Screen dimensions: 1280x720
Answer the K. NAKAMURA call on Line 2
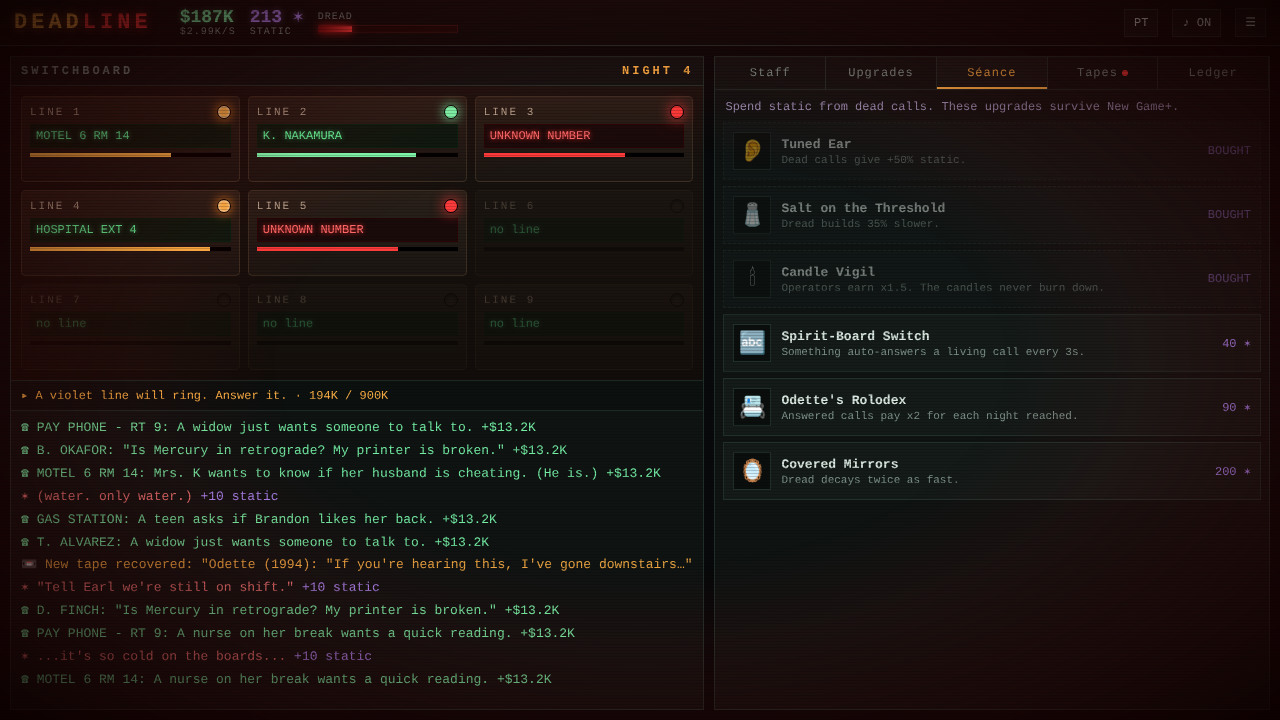[x=357, y=139]
